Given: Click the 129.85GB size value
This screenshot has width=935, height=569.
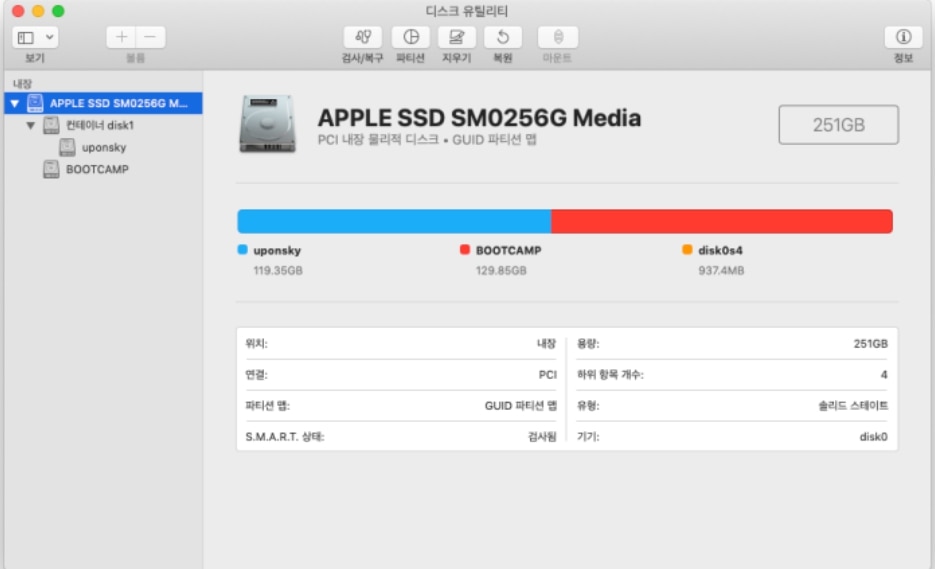Looking at the screenshot, I should point(501,271).
